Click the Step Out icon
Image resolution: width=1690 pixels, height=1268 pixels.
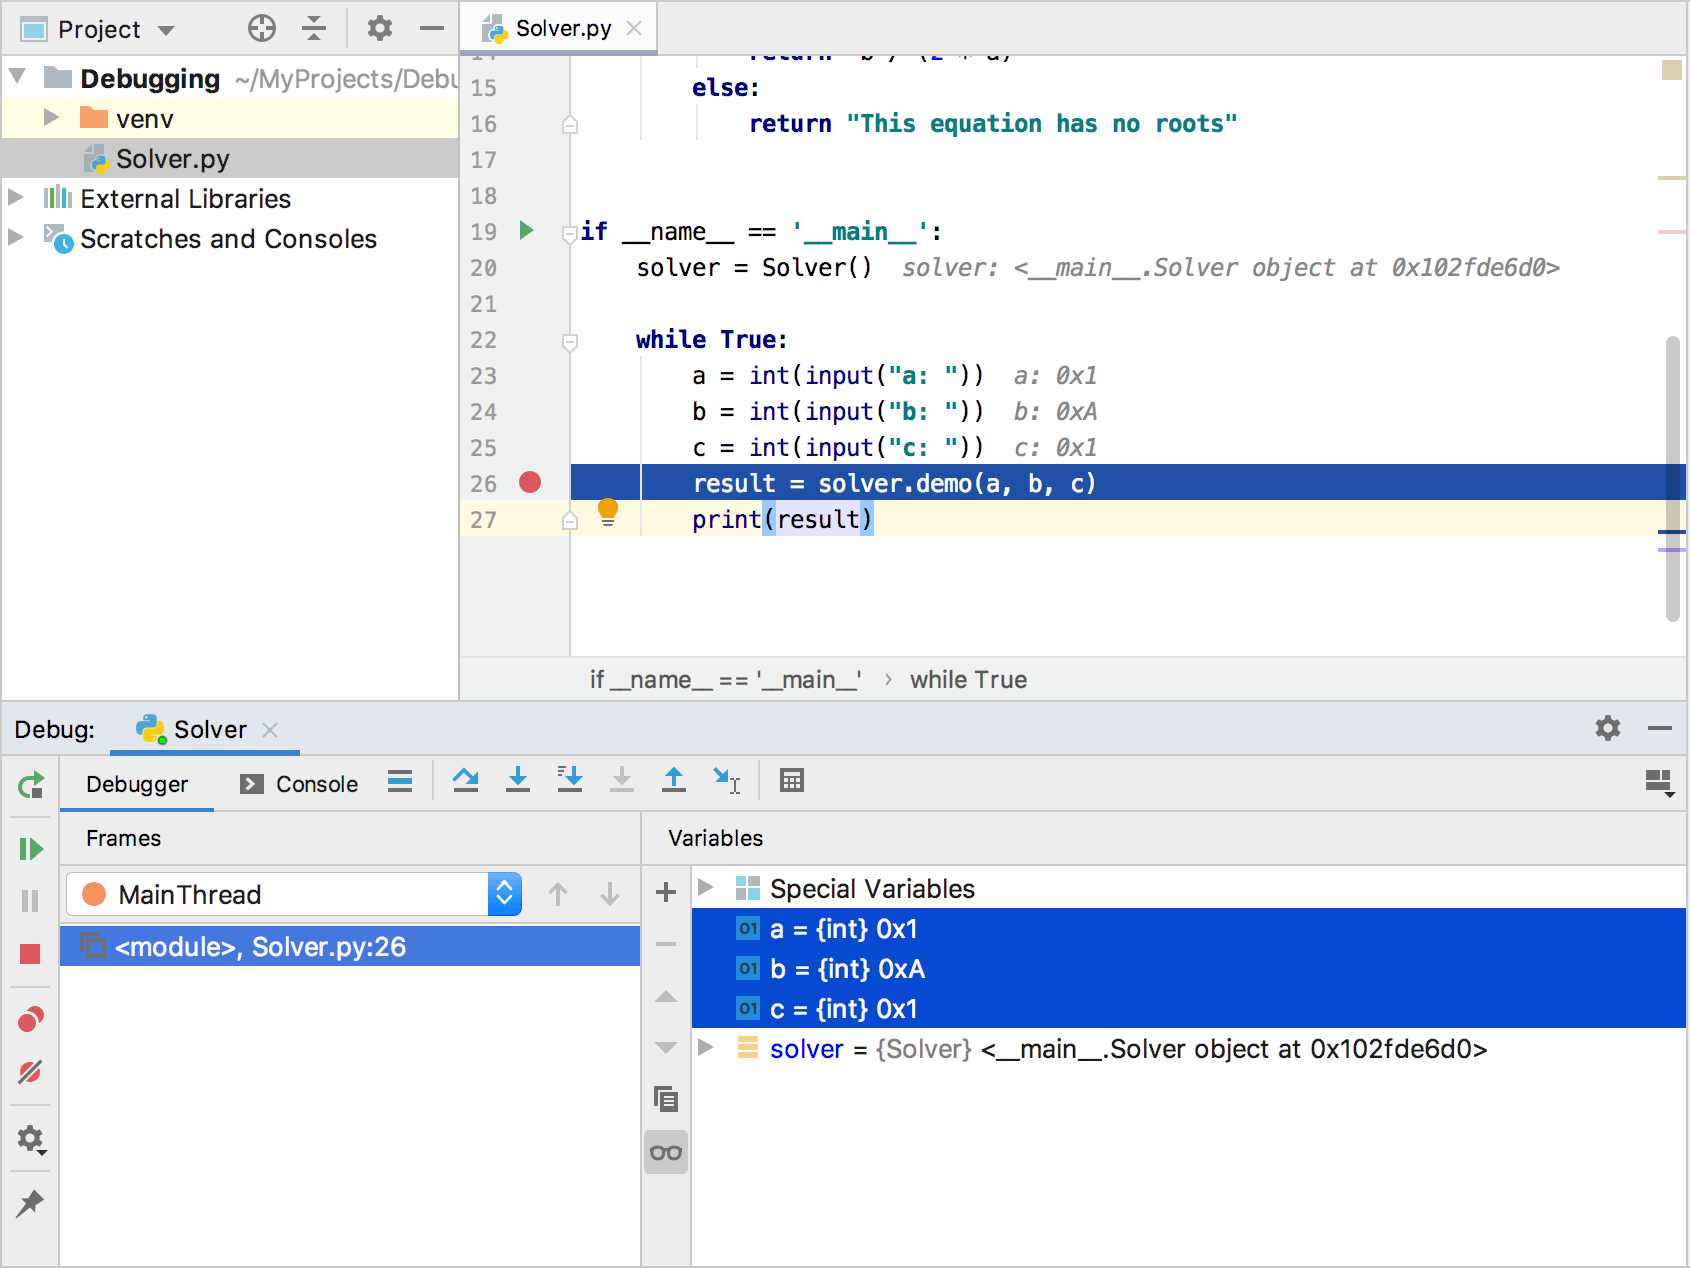coord(674,781)
